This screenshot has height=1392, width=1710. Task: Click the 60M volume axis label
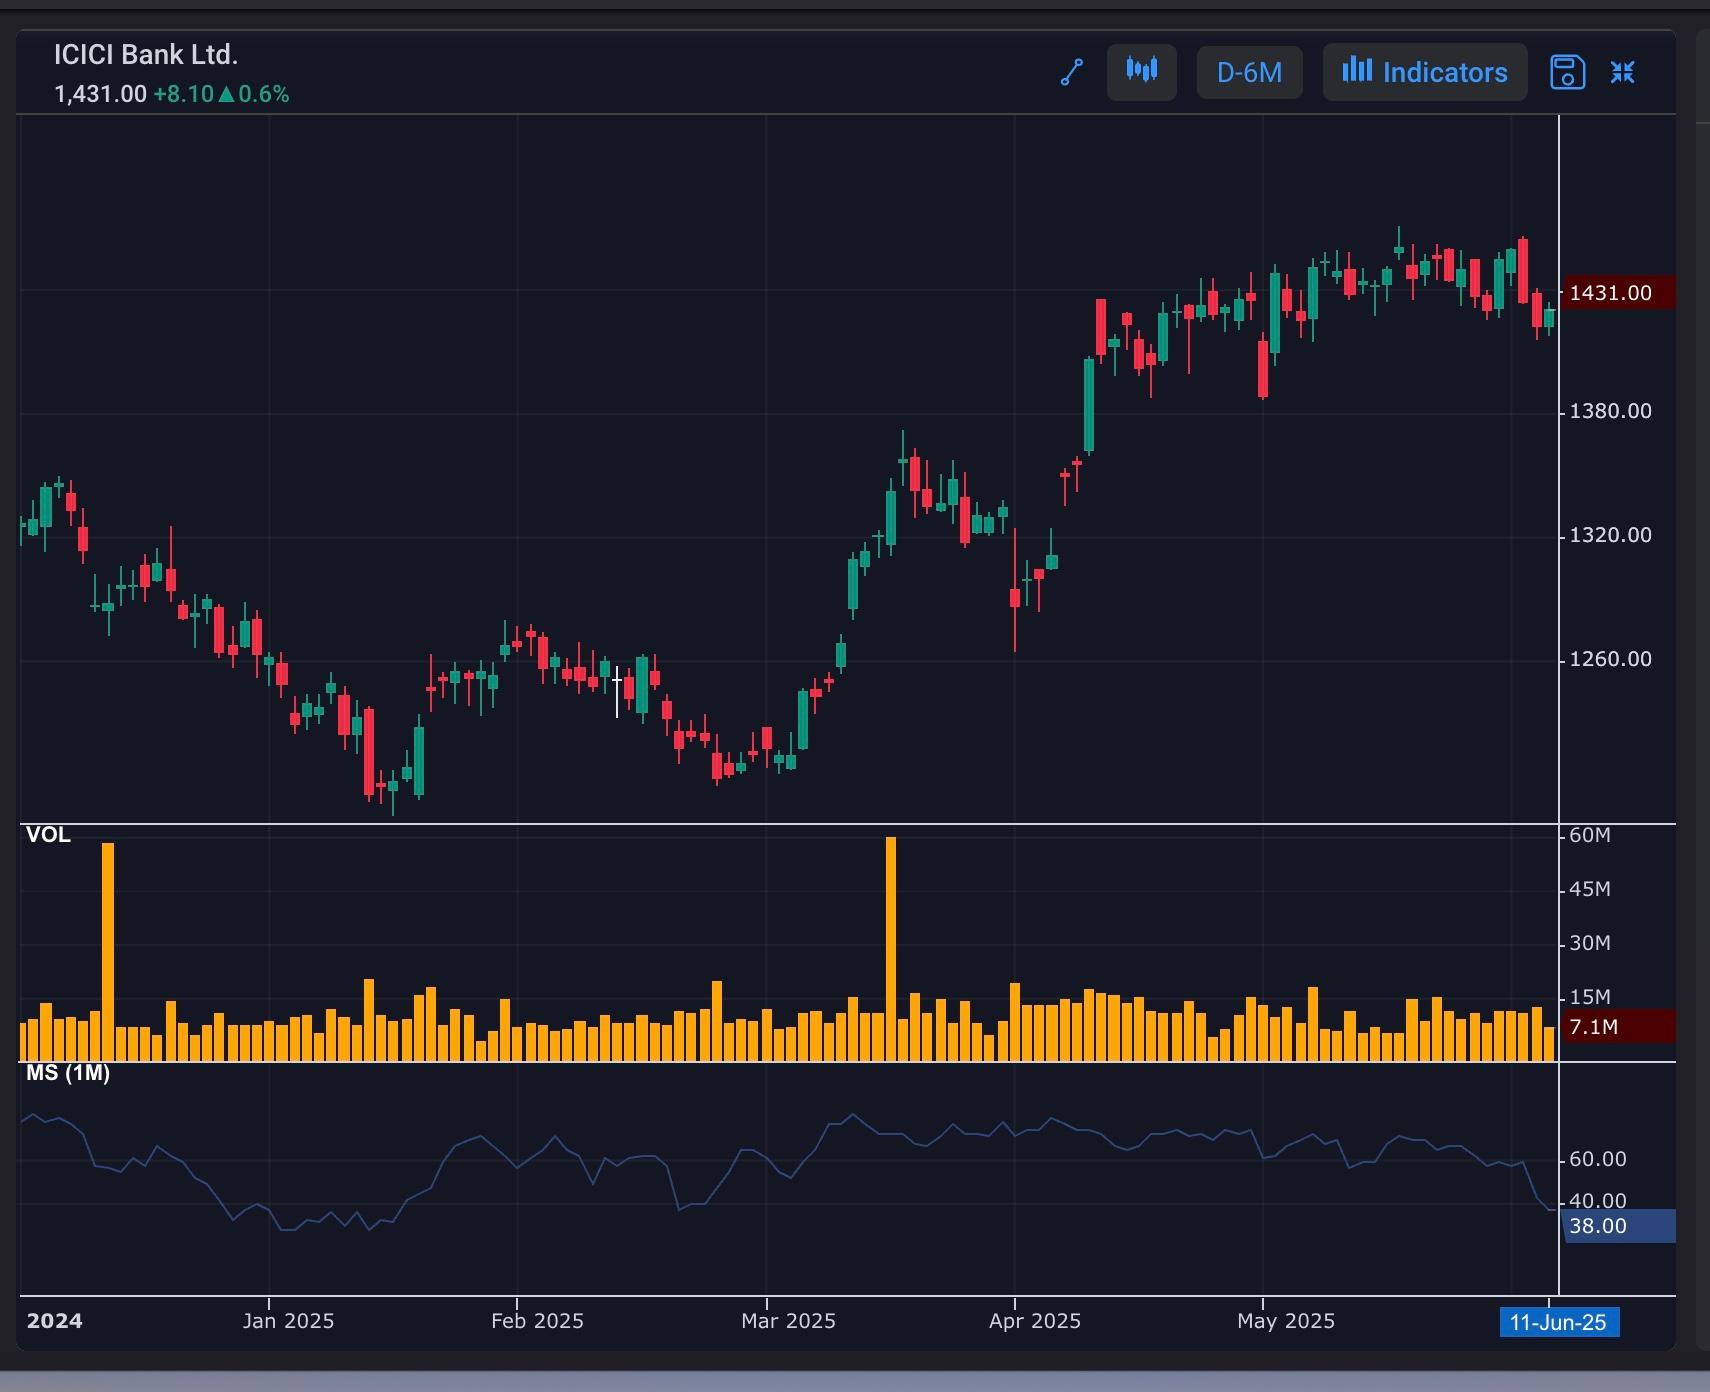(1590, 835)
